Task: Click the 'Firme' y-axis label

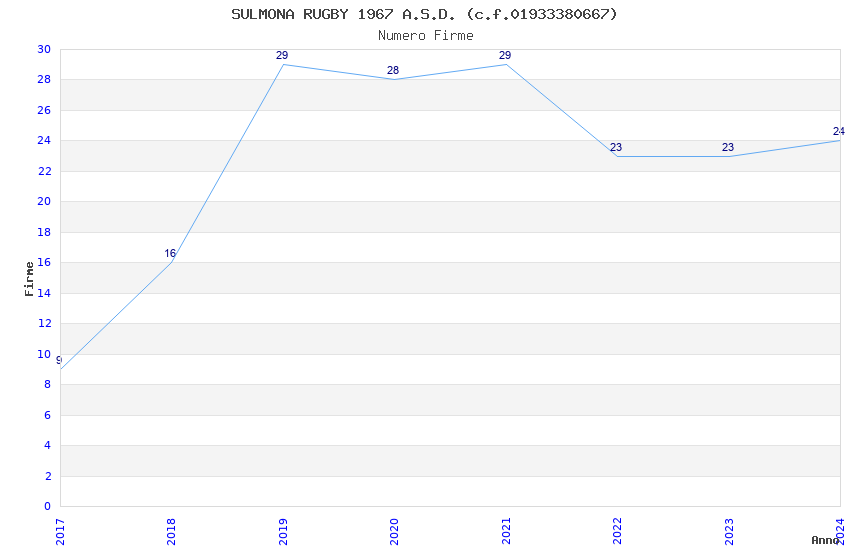Action: 29,279
